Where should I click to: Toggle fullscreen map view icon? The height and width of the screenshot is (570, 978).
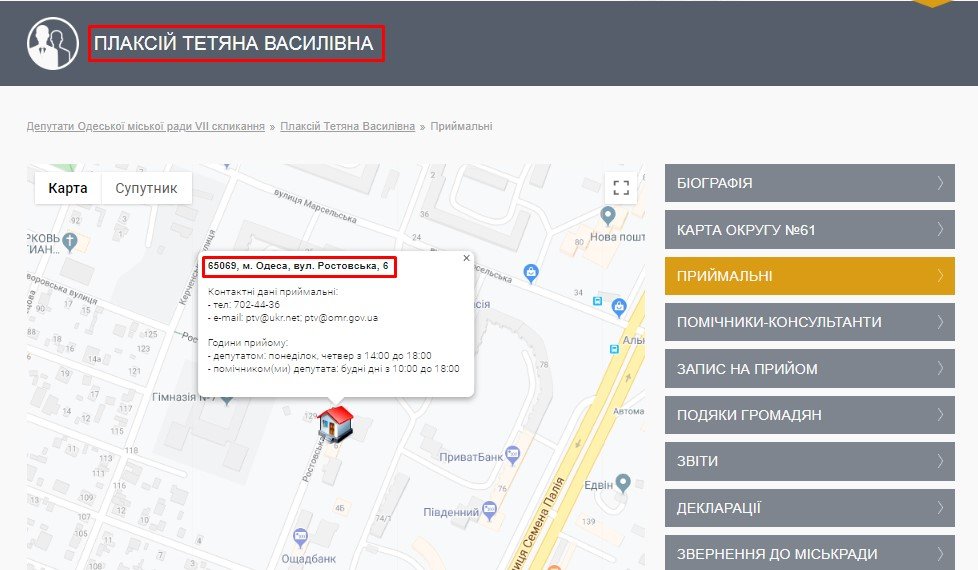[621, 188]
